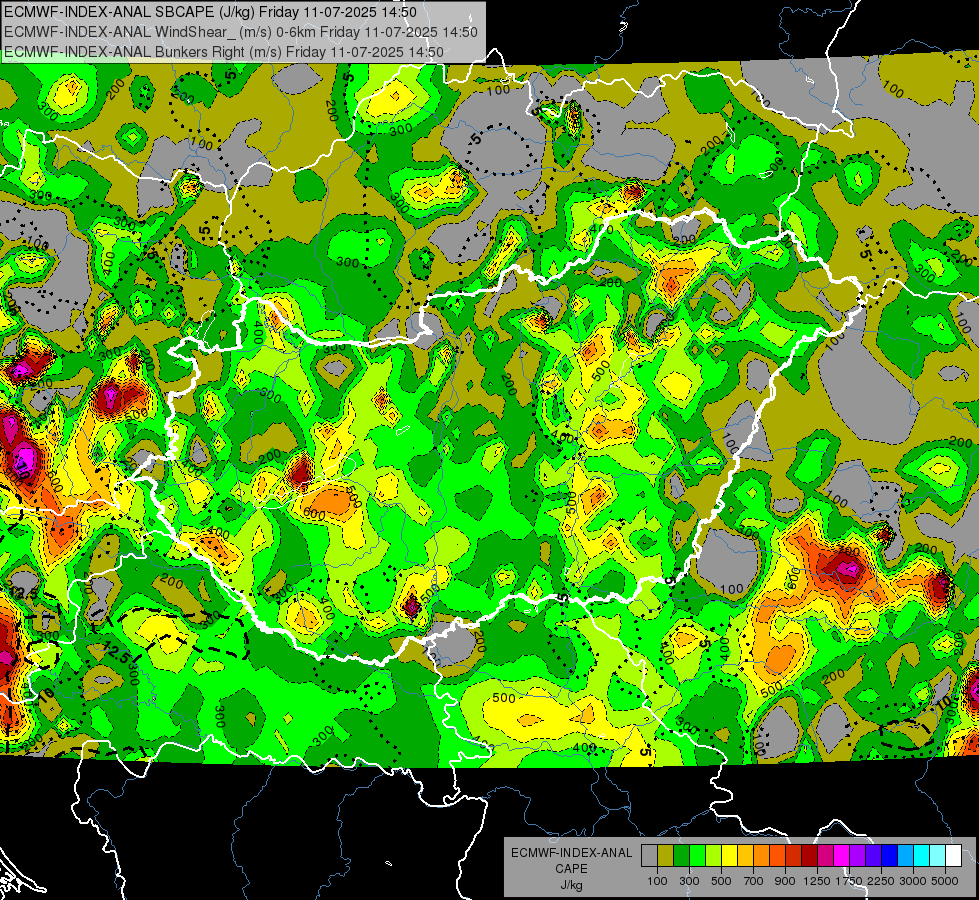Select the sky blue legend swatch before 3000
Viewport: 979px width, 900px height.
pos(906,856)
